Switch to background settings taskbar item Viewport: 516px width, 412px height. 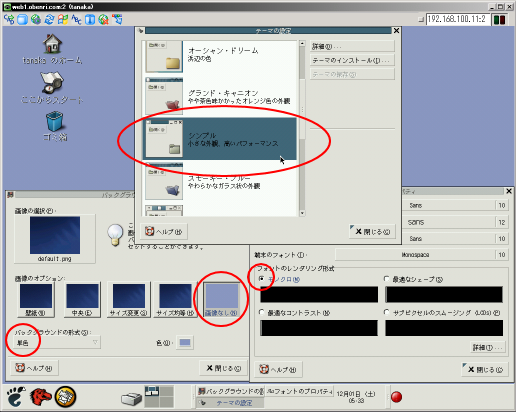click(x=230, y=391)
